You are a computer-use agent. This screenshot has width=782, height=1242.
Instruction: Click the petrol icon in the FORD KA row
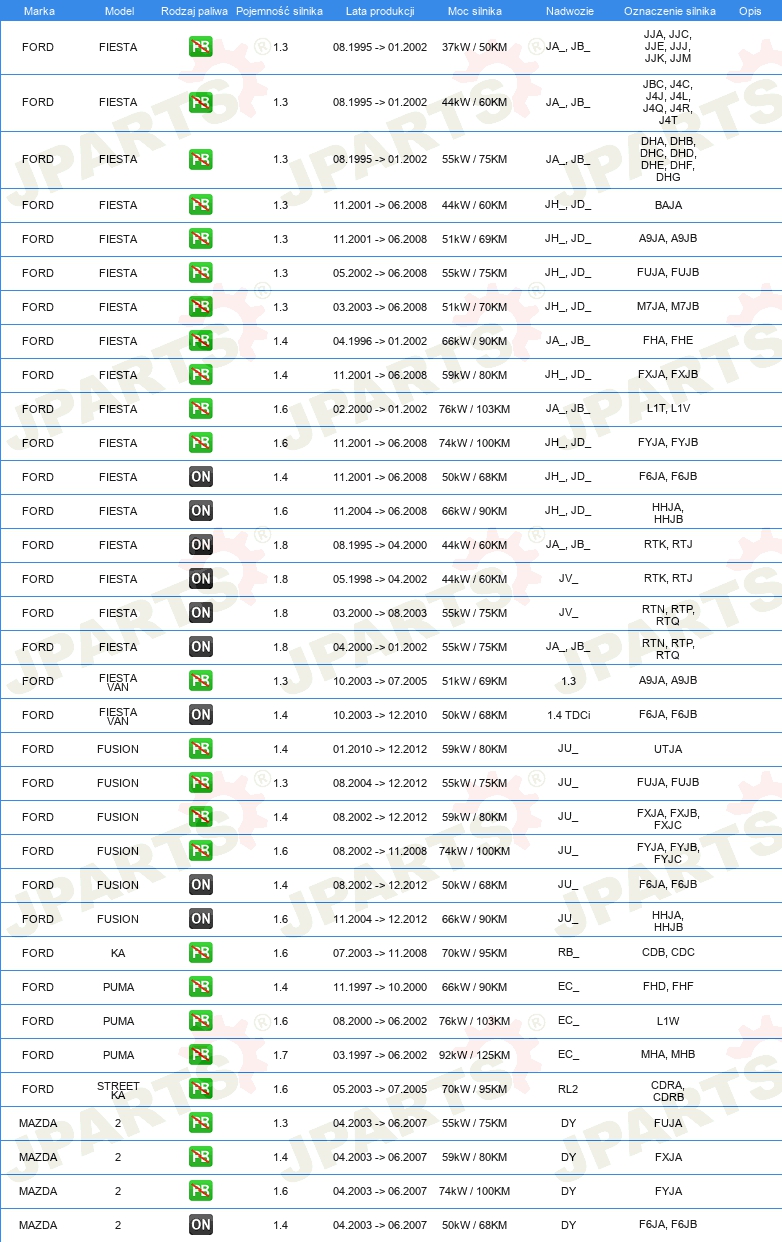coord(201,953)
